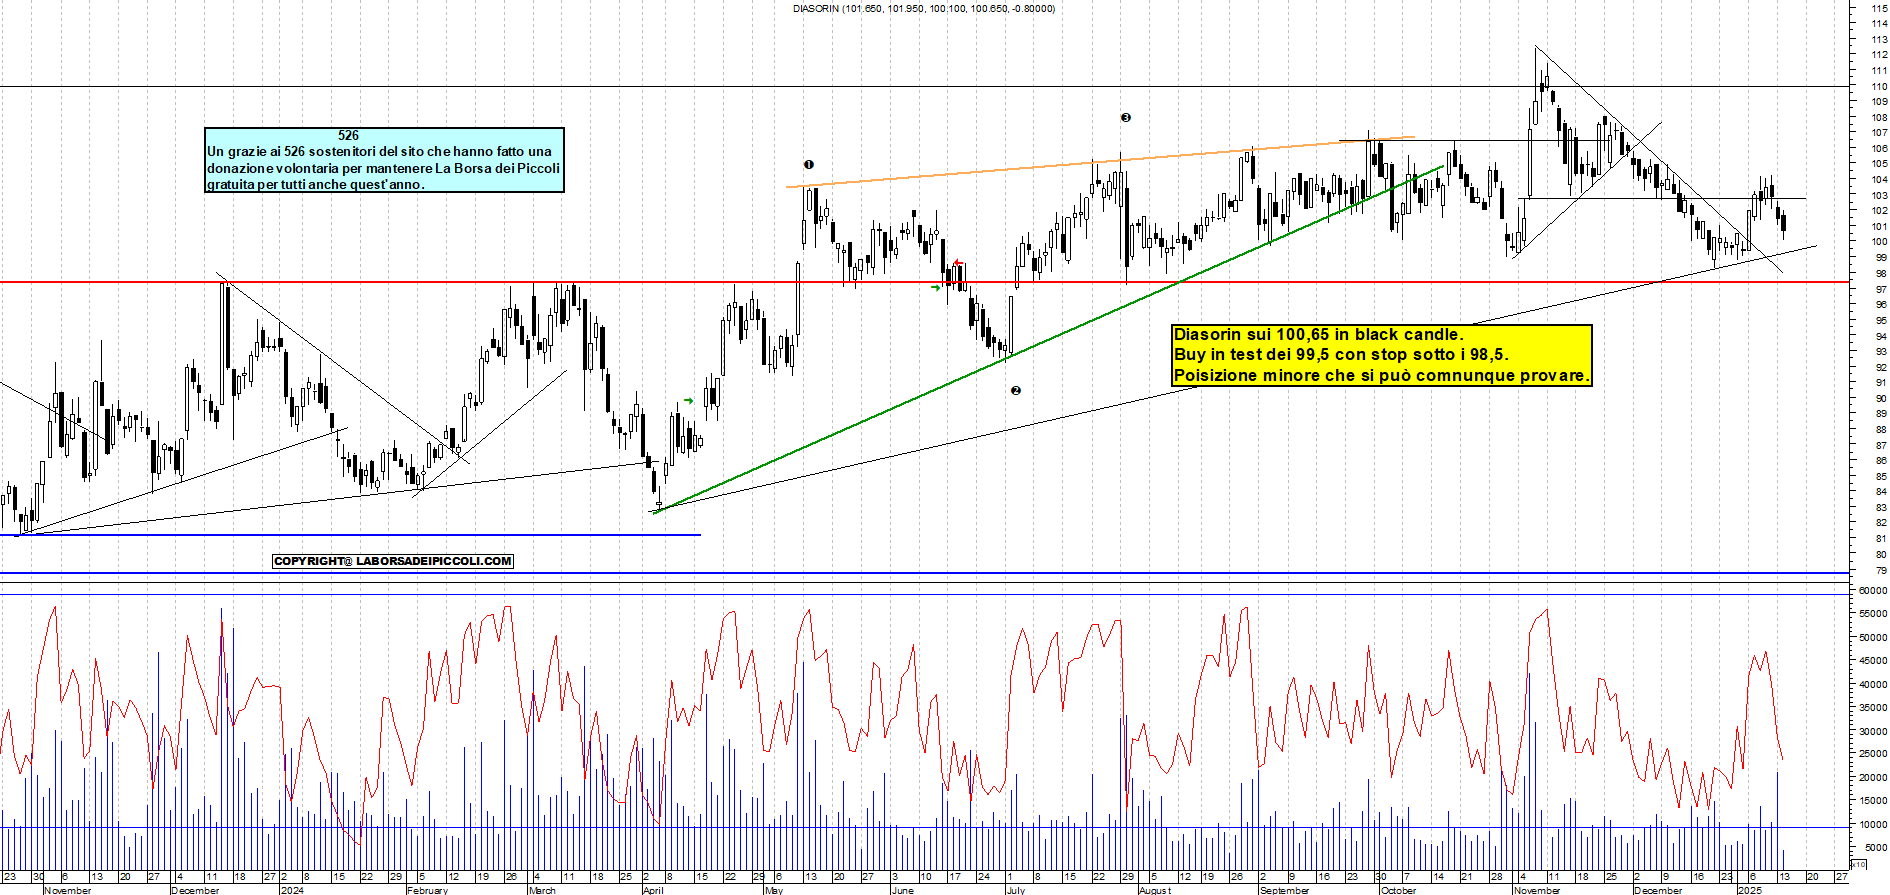Click the 'June' month label
The width and height of the screenshot is (1890, 895).
(x=902, y=889)
